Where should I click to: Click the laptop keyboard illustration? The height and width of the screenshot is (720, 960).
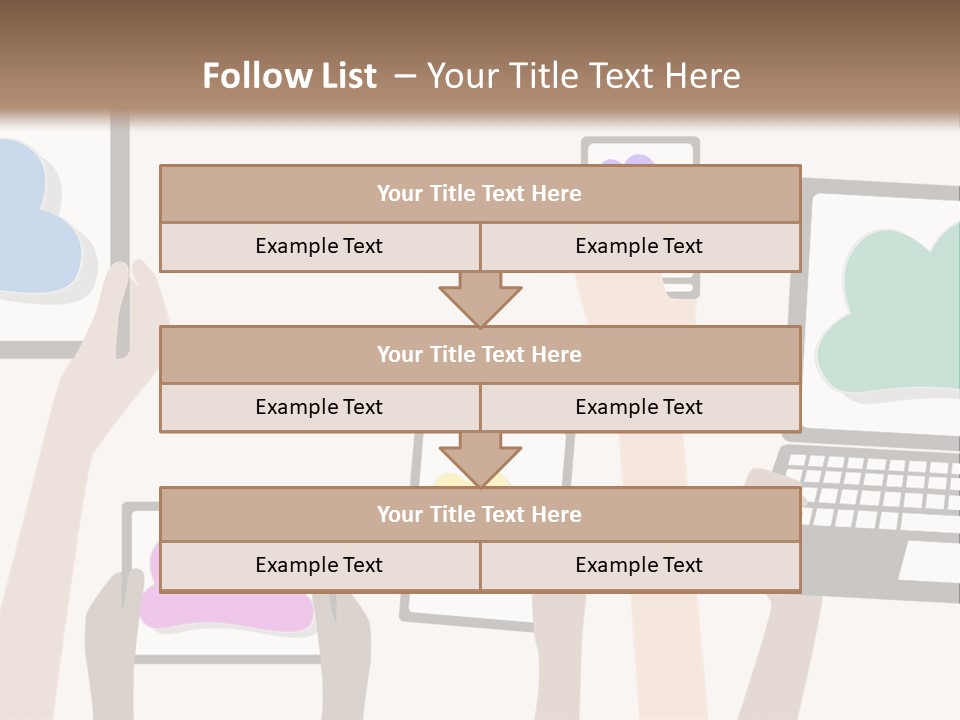click(870, 490)
